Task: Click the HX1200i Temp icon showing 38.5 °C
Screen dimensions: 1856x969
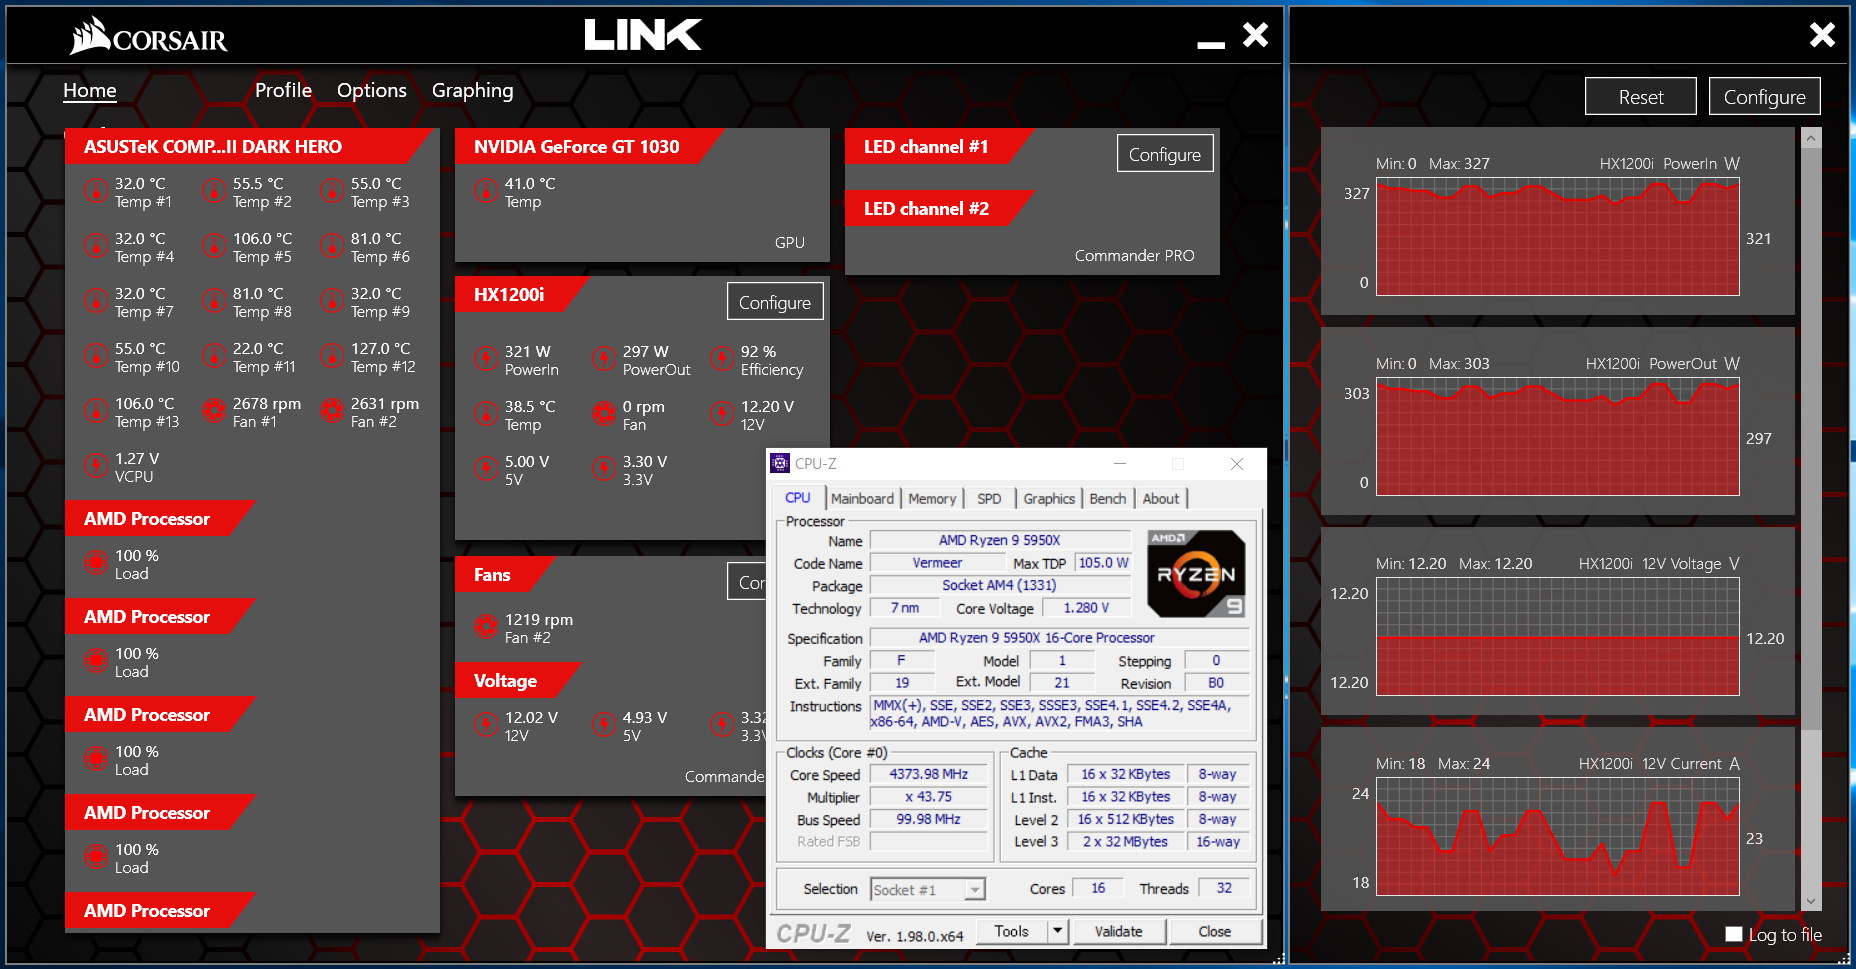Action: point(486,413)
